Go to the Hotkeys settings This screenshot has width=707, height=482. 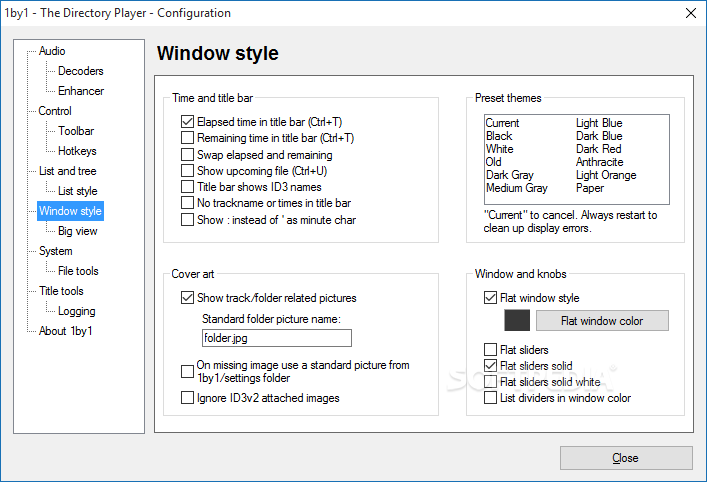click(x=77, y=151)
